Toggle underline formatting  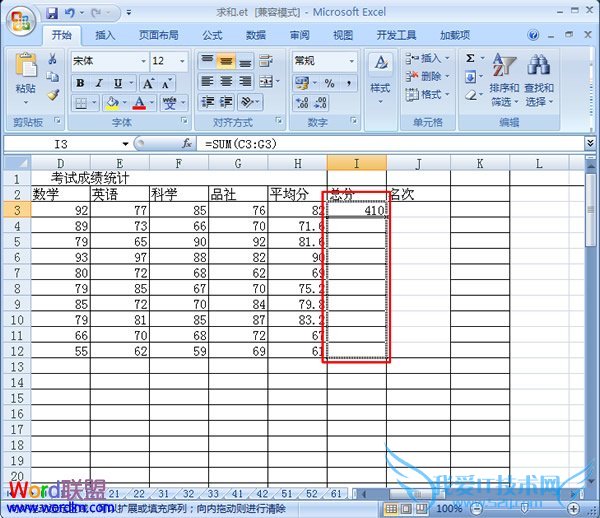pyautogui.click(x=117, y=83)
